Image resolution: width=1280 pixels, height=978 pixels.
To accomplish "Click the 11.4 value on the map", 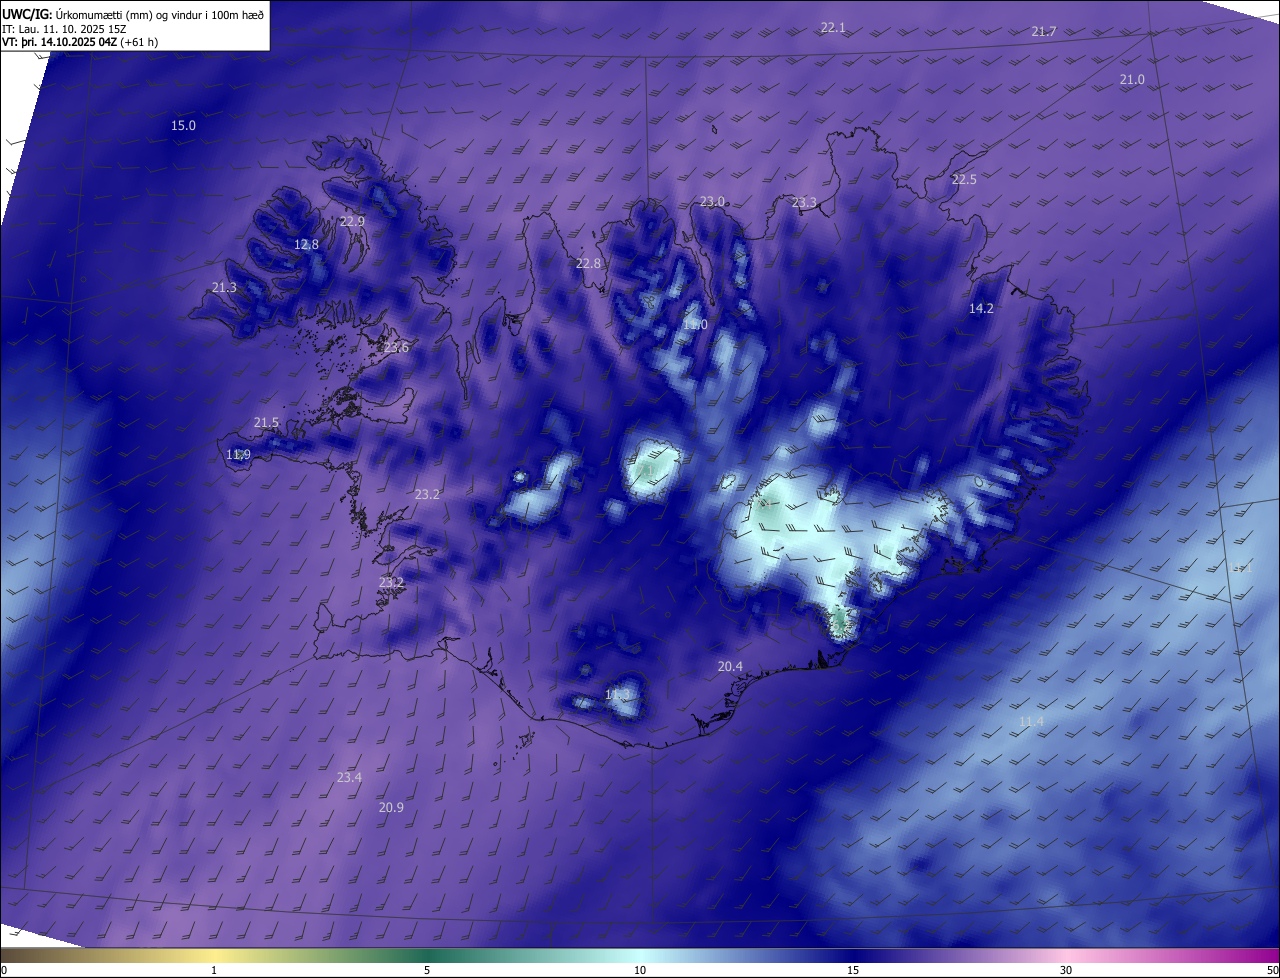I will [x=1031, y=722].
